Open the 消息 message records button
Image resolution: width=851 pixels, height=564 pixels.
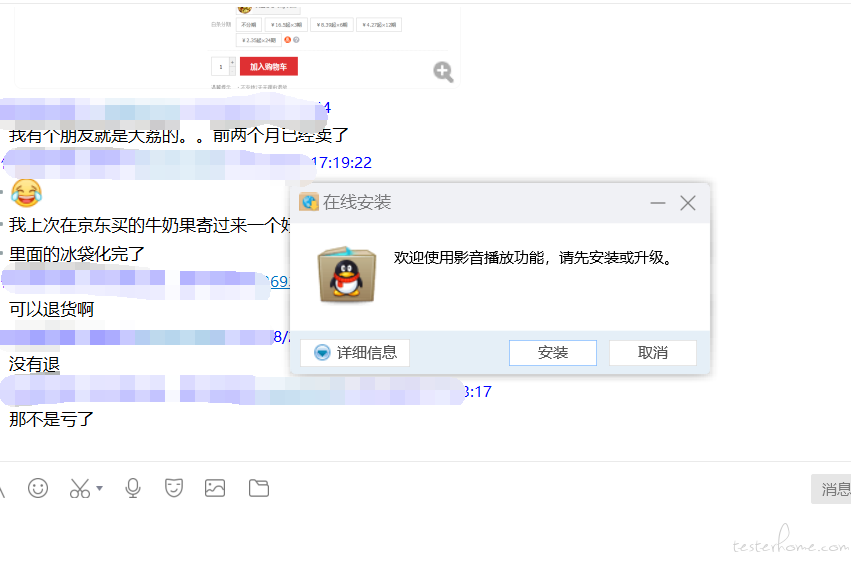point(831,489)
